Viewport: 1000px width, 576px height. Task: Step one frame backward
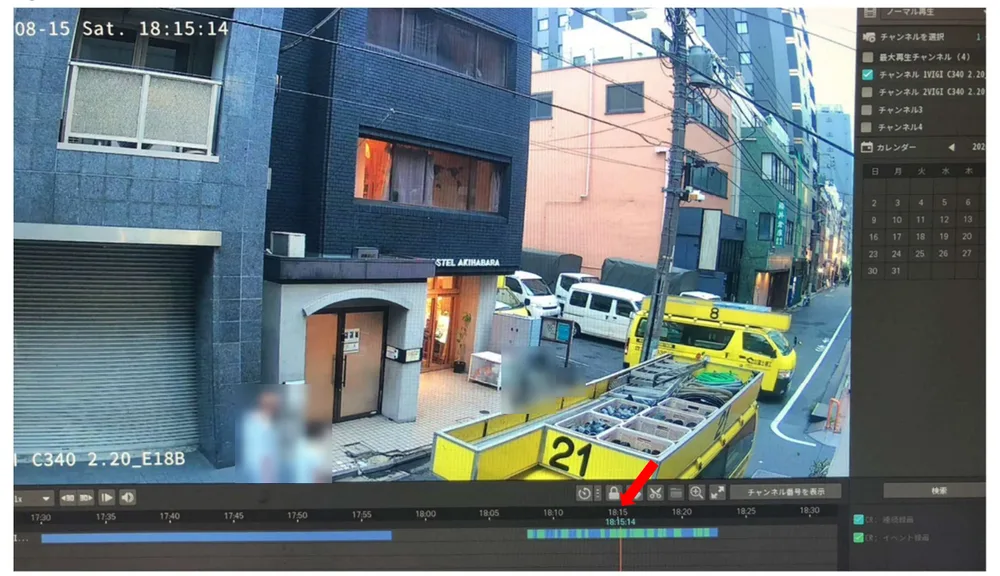point(68,498)
